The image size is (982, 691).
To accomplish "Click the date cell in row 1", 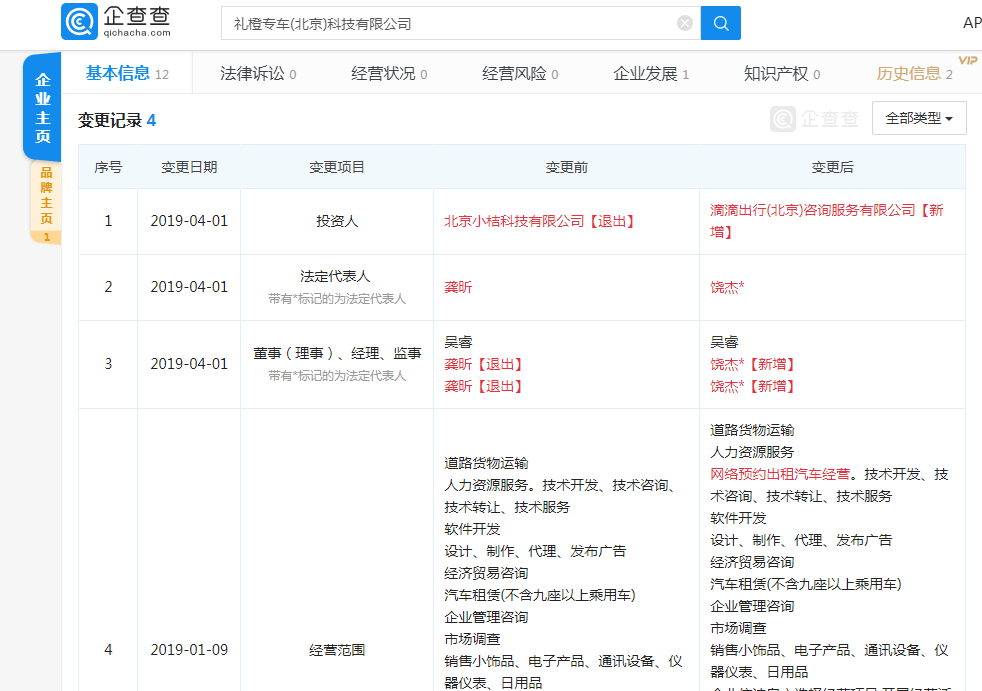I will pos(189,221).
